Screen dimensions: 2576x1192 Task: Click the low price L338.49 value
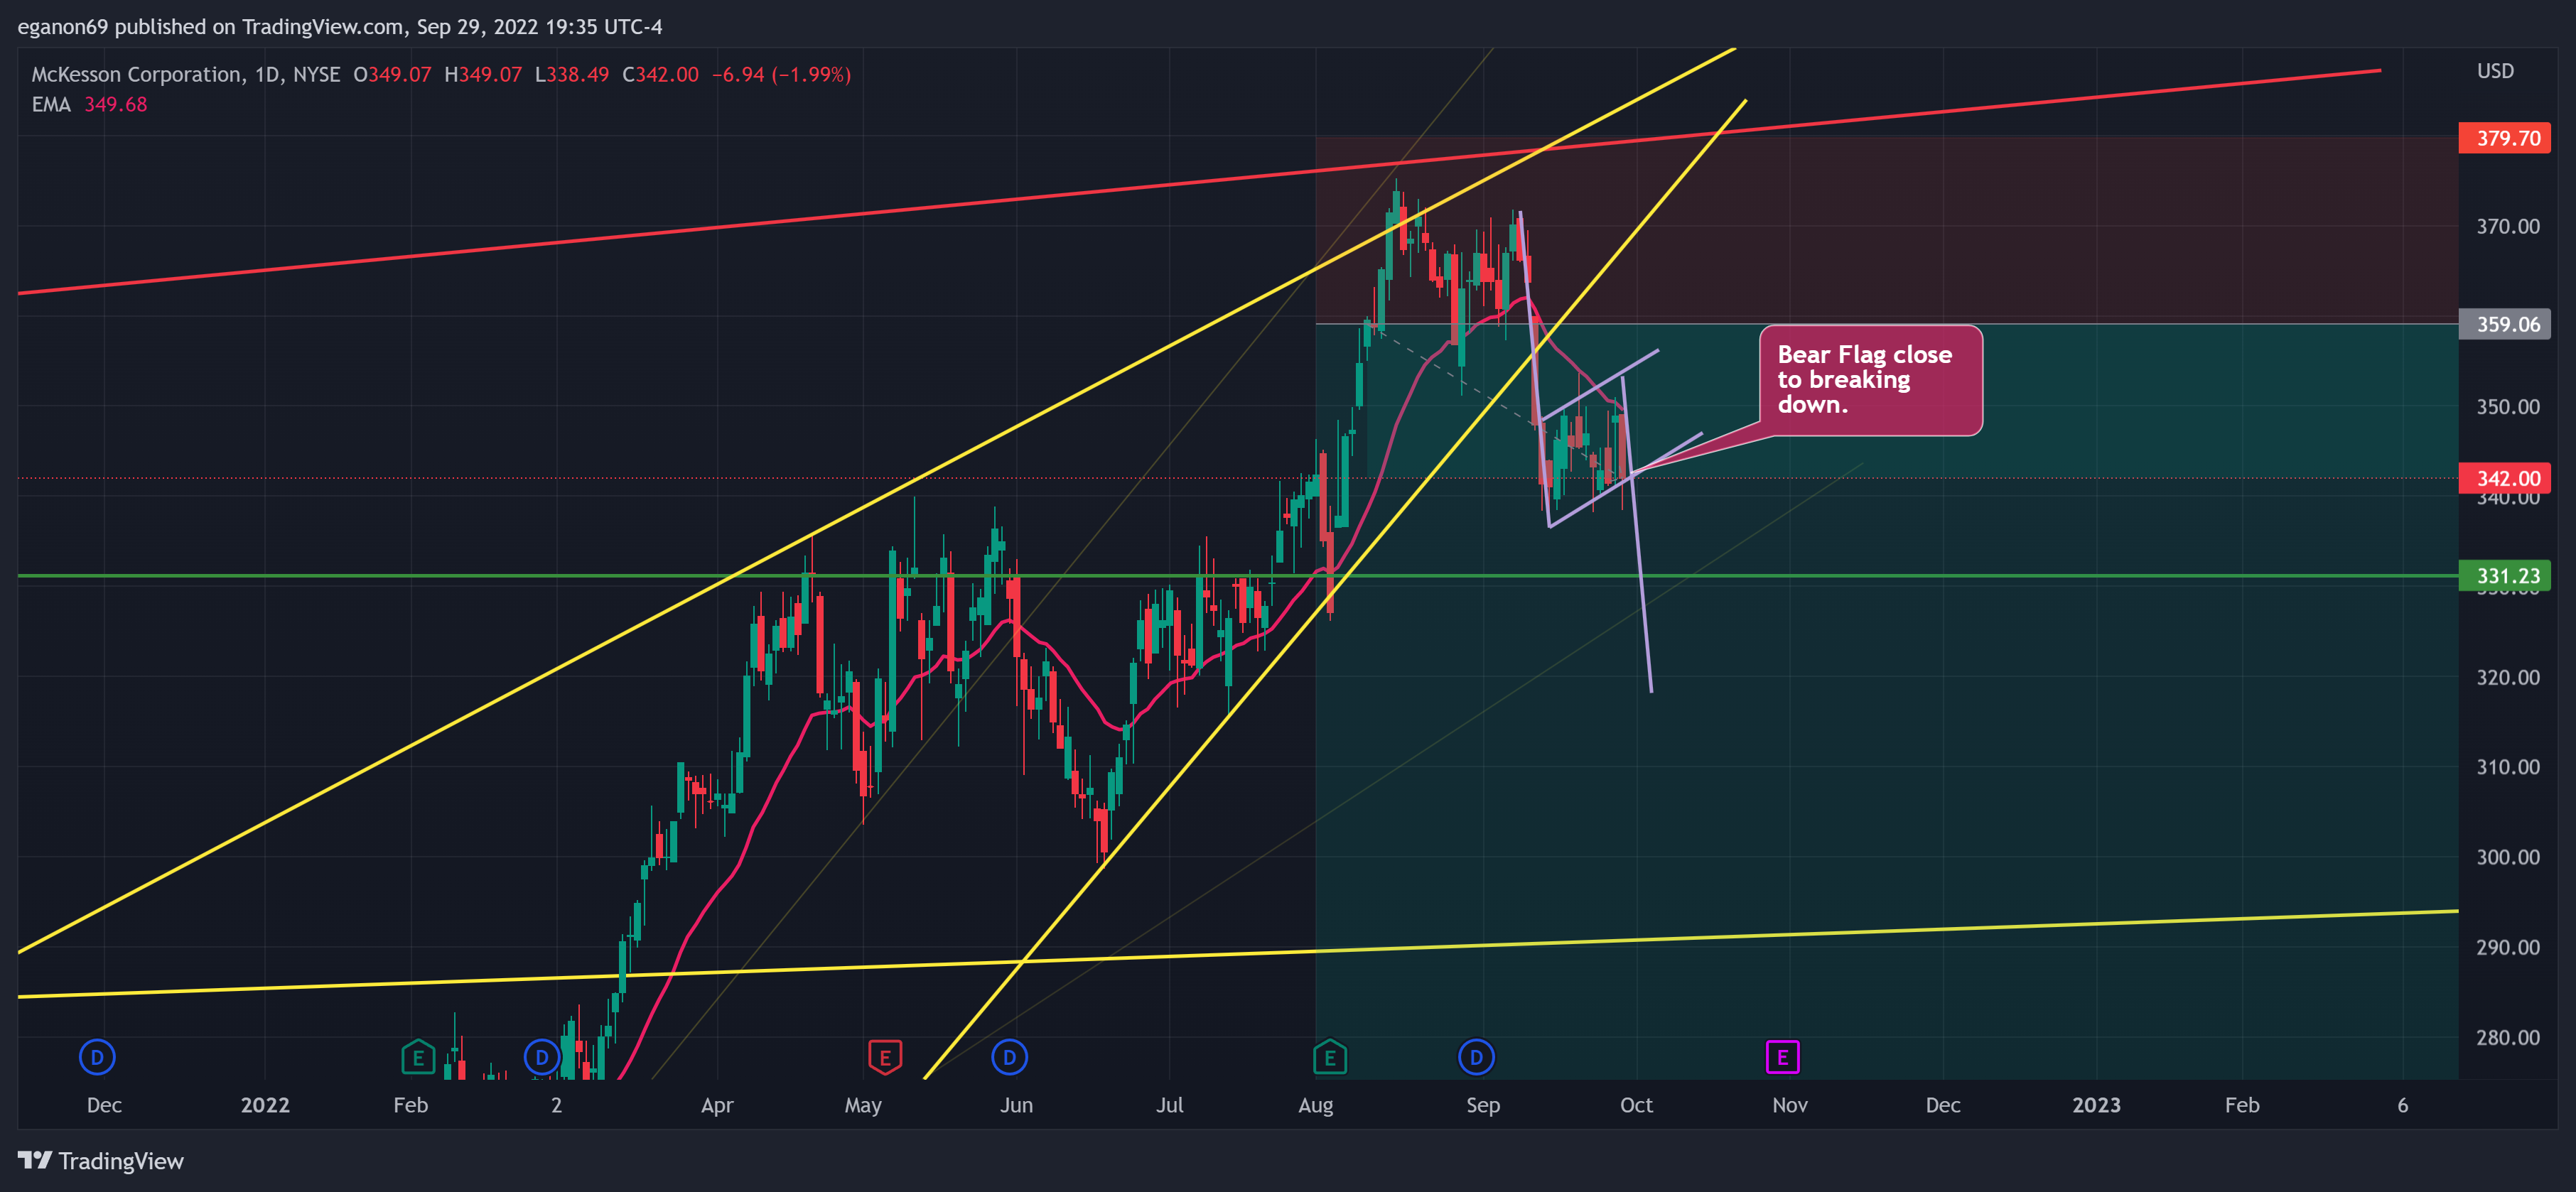(x=571, y=75)
